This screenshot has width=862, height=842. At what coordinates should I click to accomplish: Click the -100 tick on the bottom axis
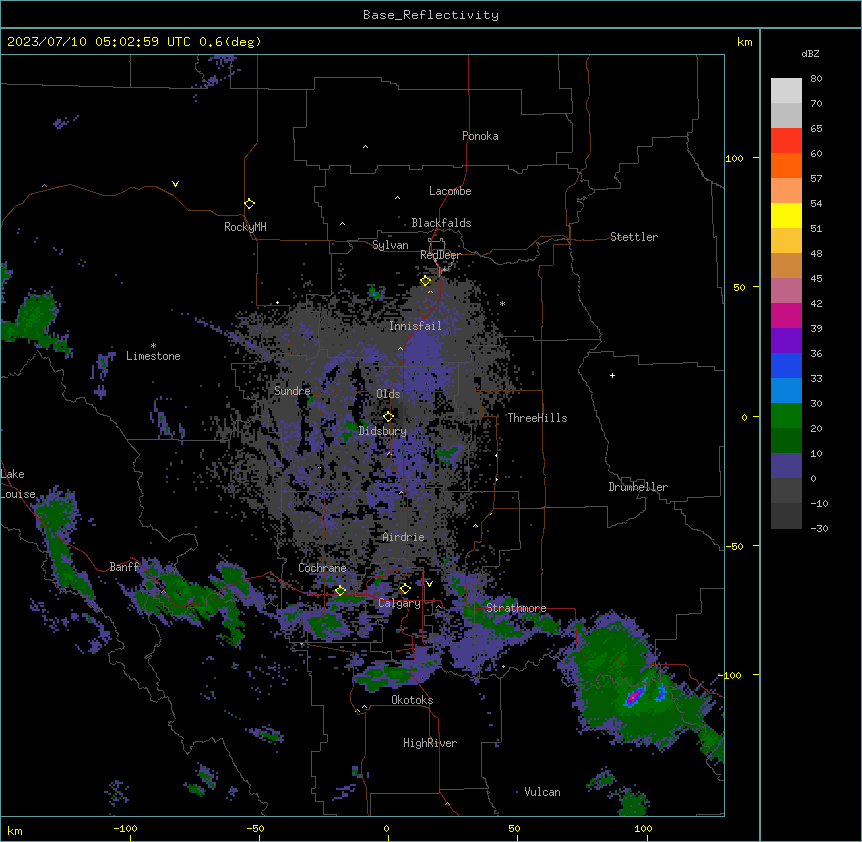[125, 828]
